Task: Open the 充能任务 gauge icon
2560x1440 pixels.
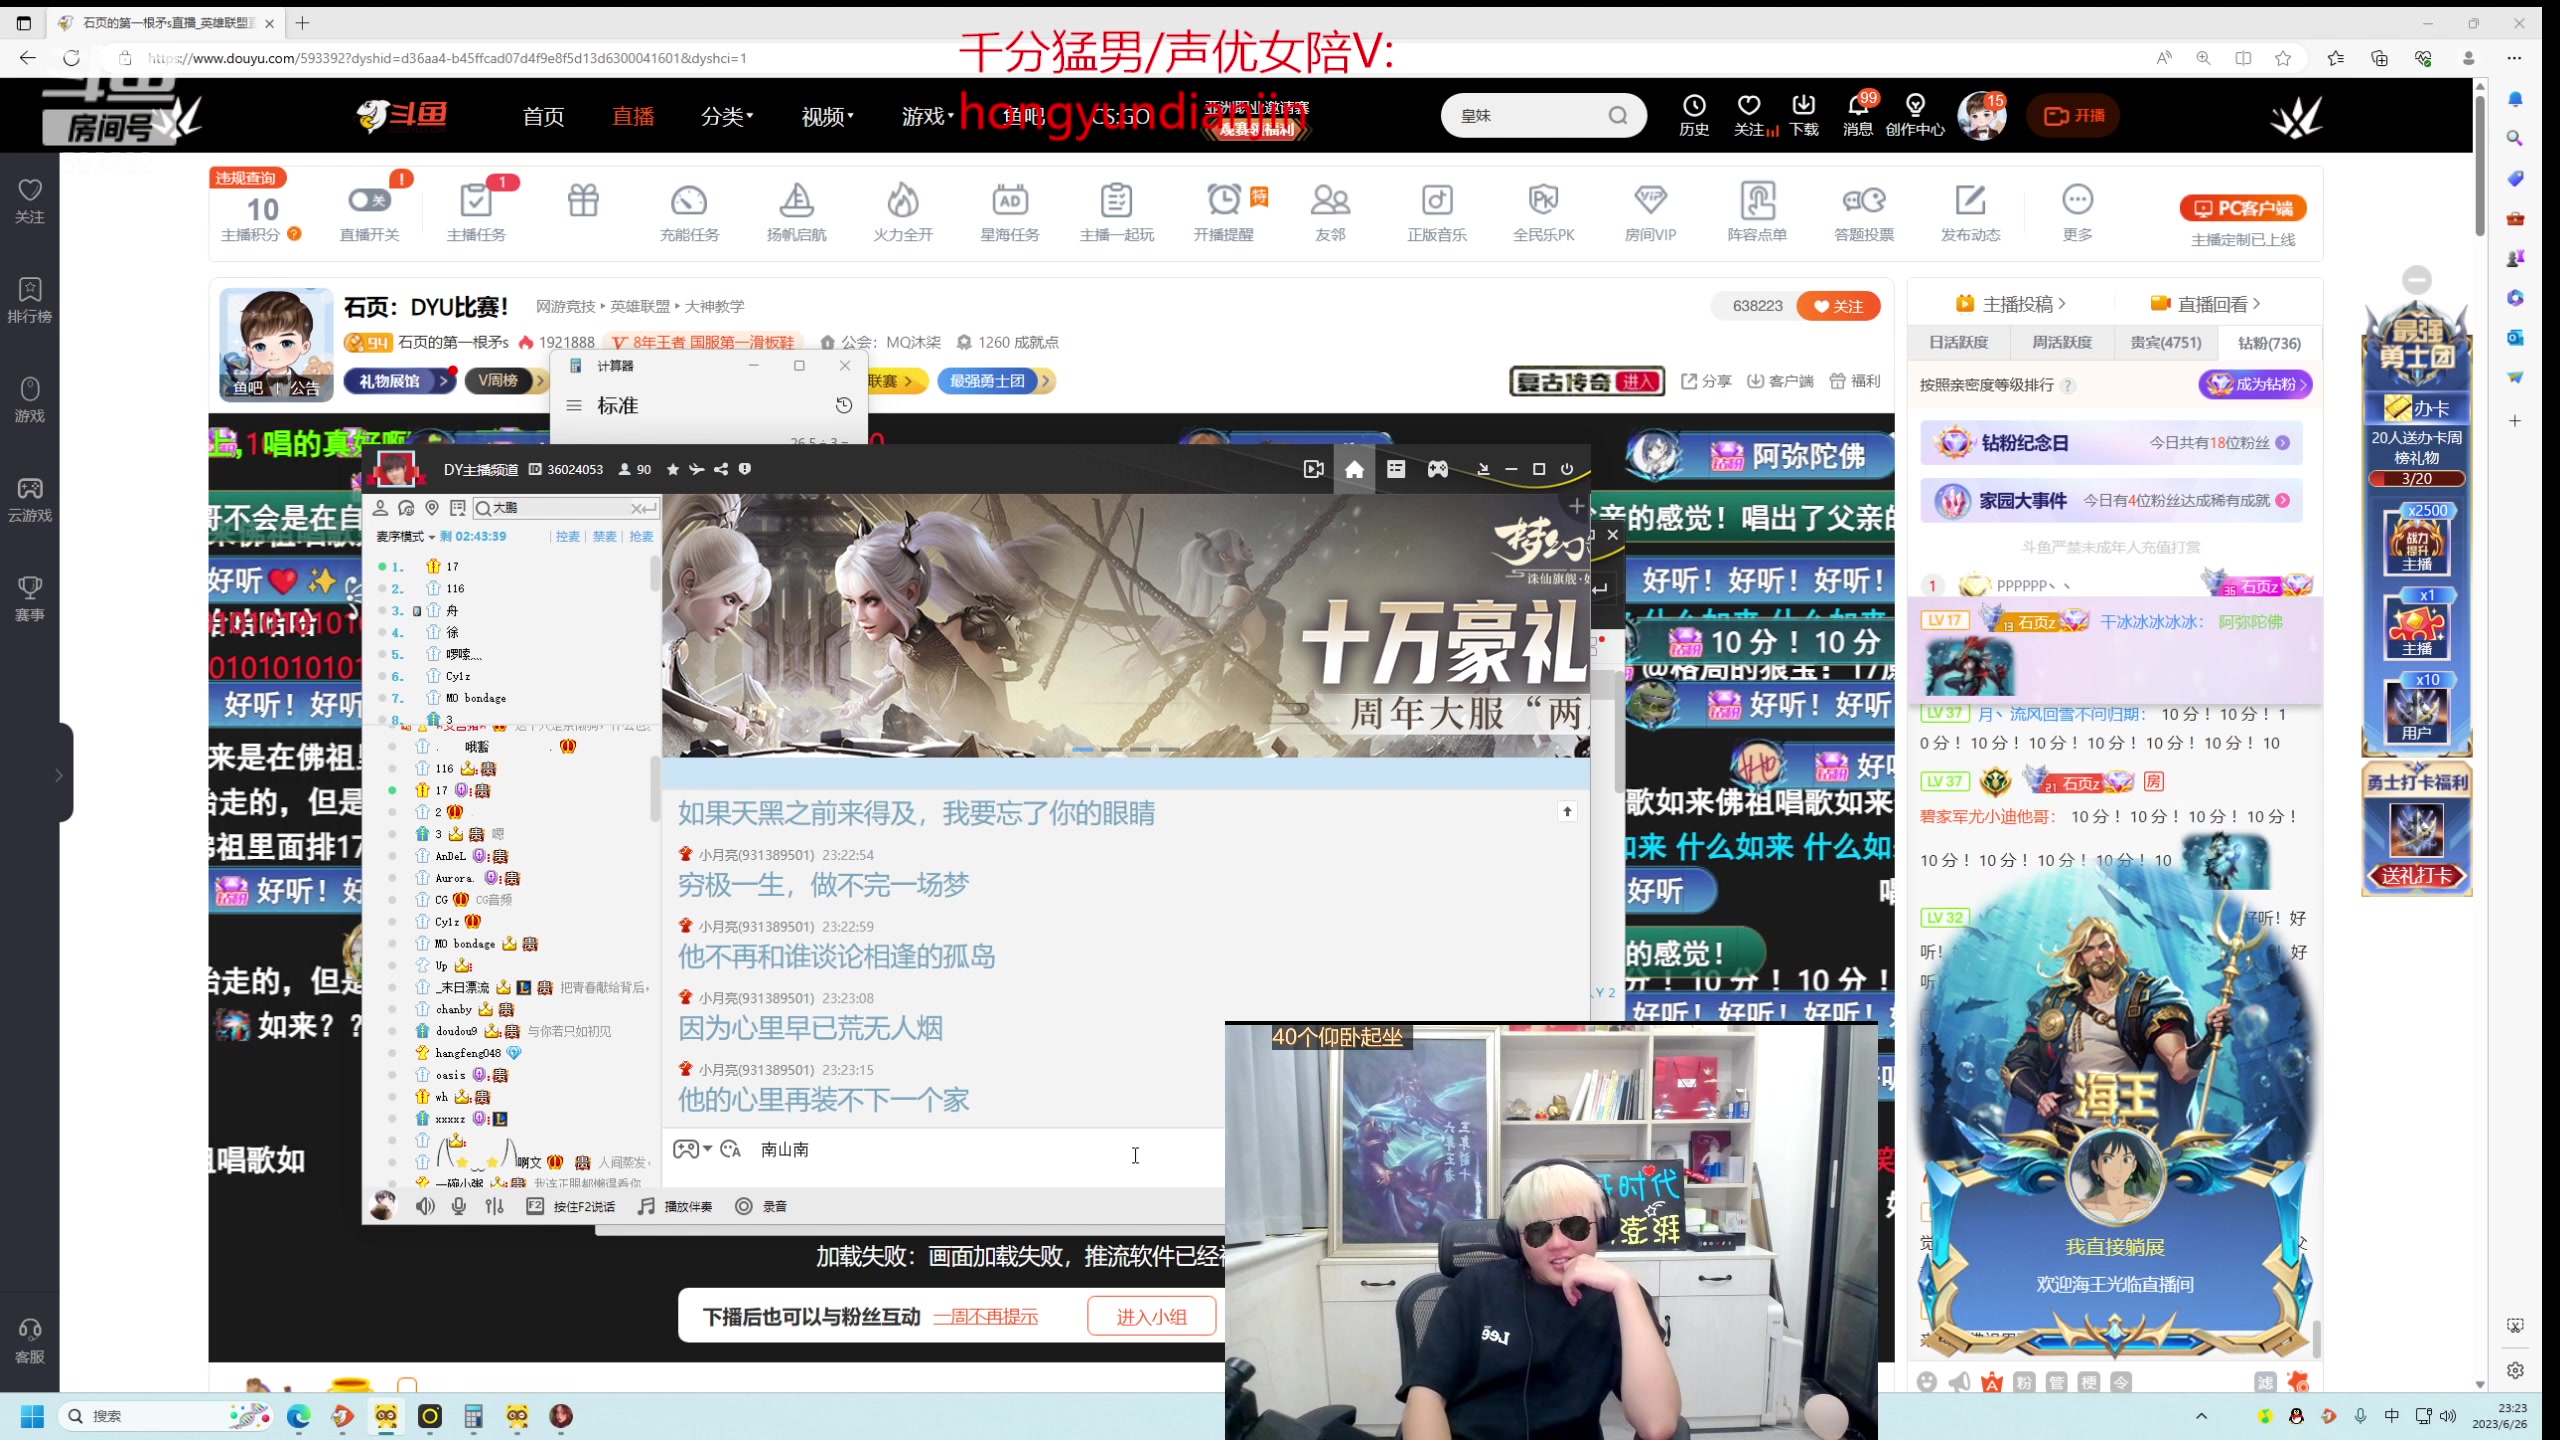Action: click(x=688, y=201)
